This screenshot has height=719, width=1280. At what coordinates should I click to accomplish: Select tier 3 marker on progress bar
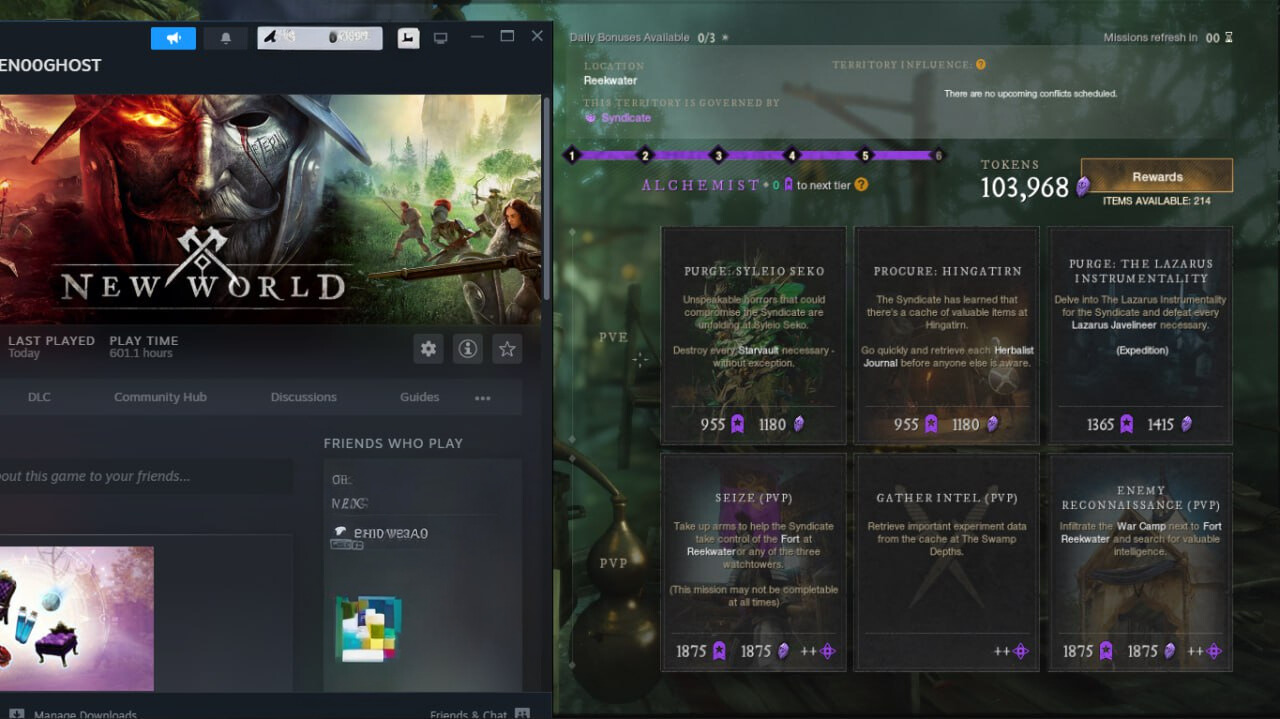tap(717, 155)
